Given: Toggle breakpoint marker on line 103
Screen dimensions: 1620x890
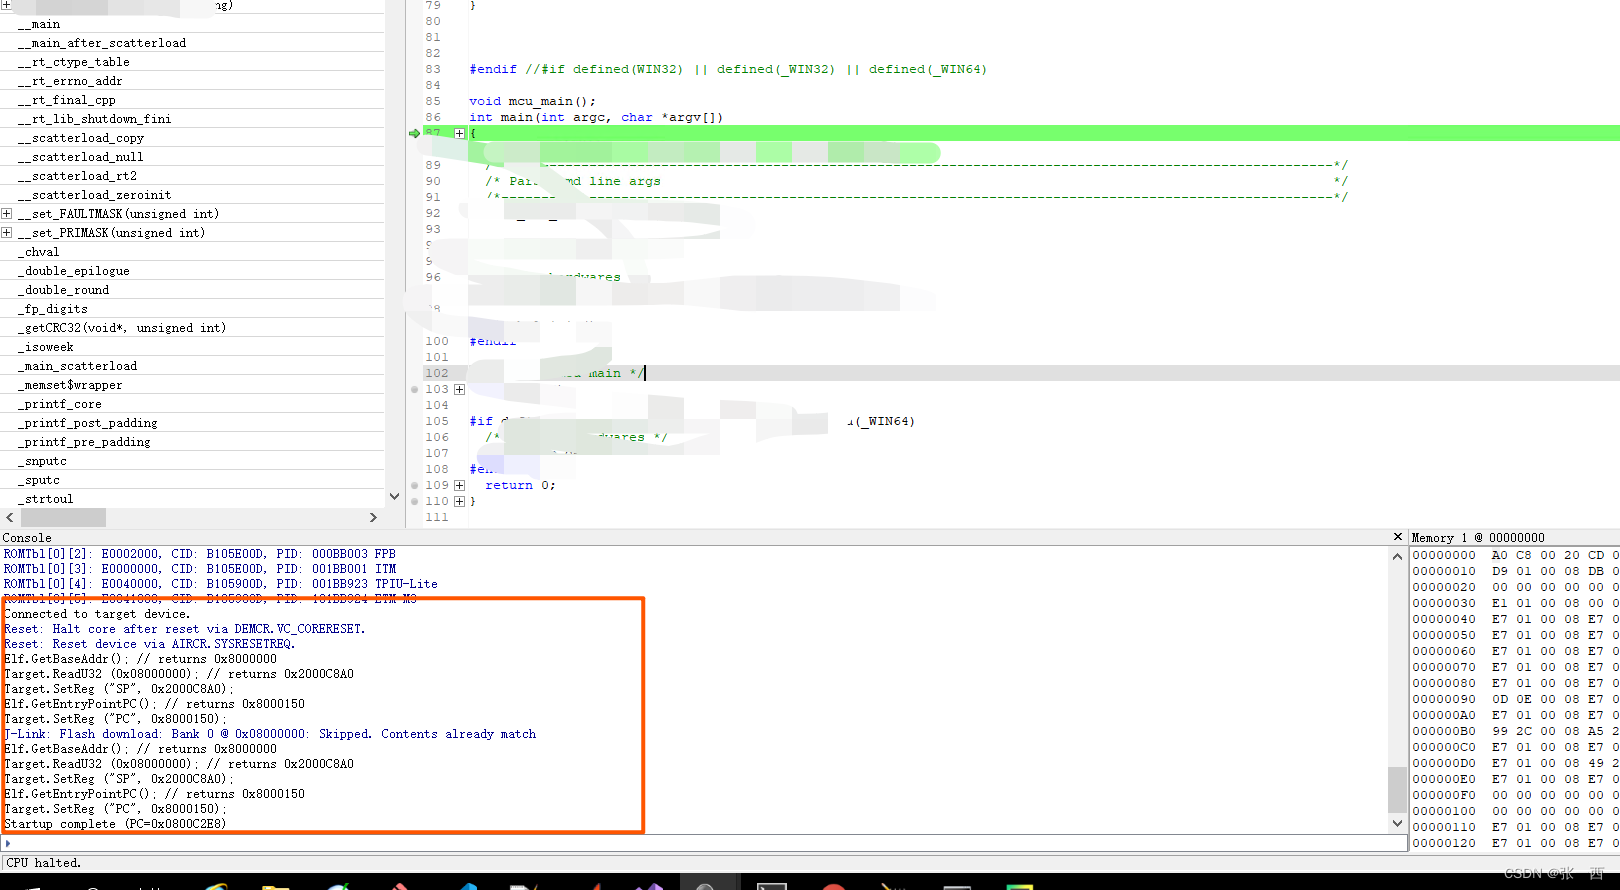Looking at the screenshot, I should (415, 389).
